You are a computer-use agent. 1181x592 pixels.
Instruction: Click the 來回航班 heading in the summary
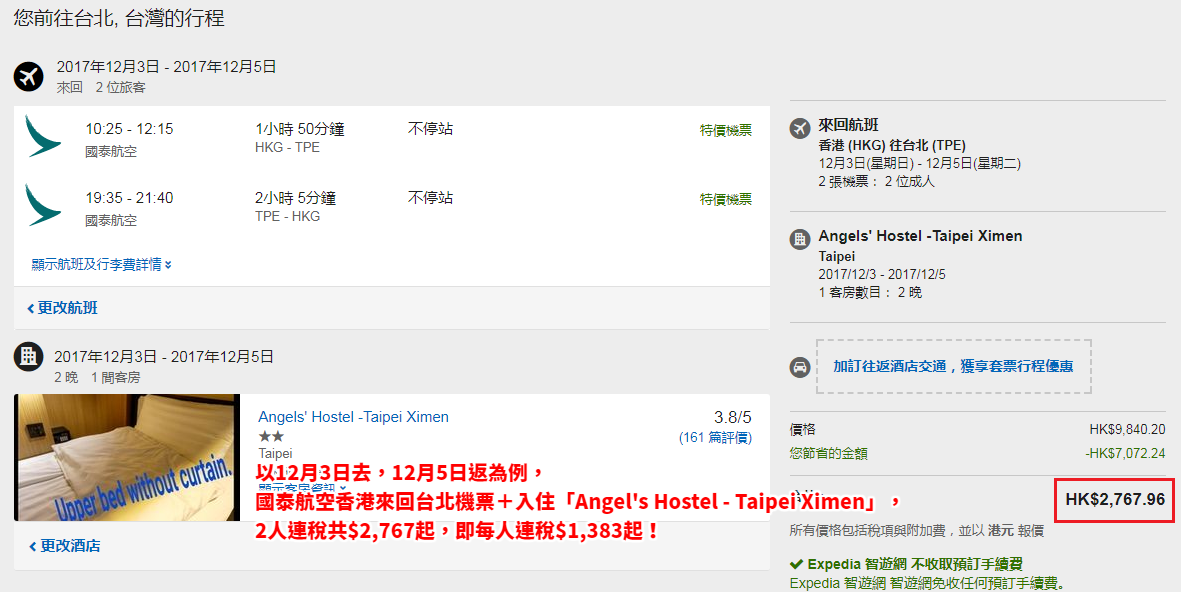pos(849,125)
